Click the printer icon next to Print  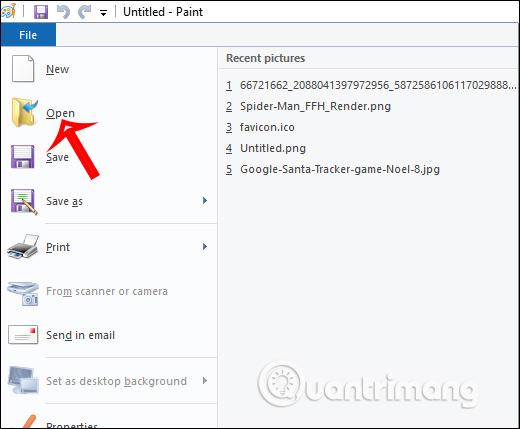point(23,247)
